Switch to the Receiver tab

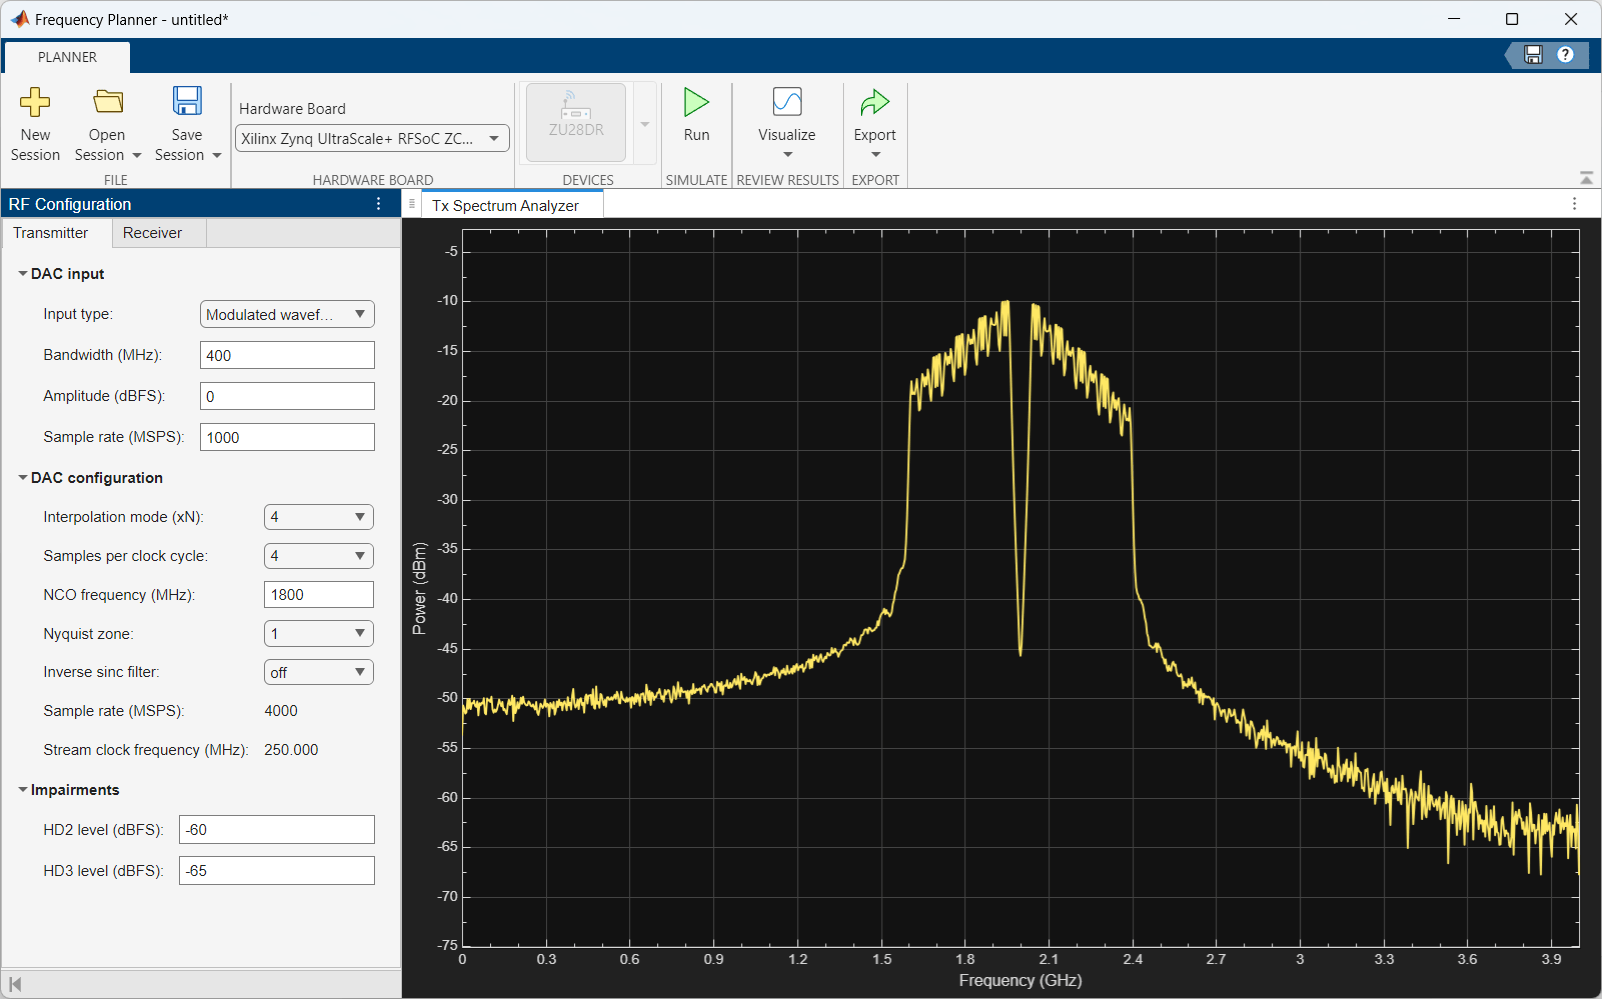(152, 233)
